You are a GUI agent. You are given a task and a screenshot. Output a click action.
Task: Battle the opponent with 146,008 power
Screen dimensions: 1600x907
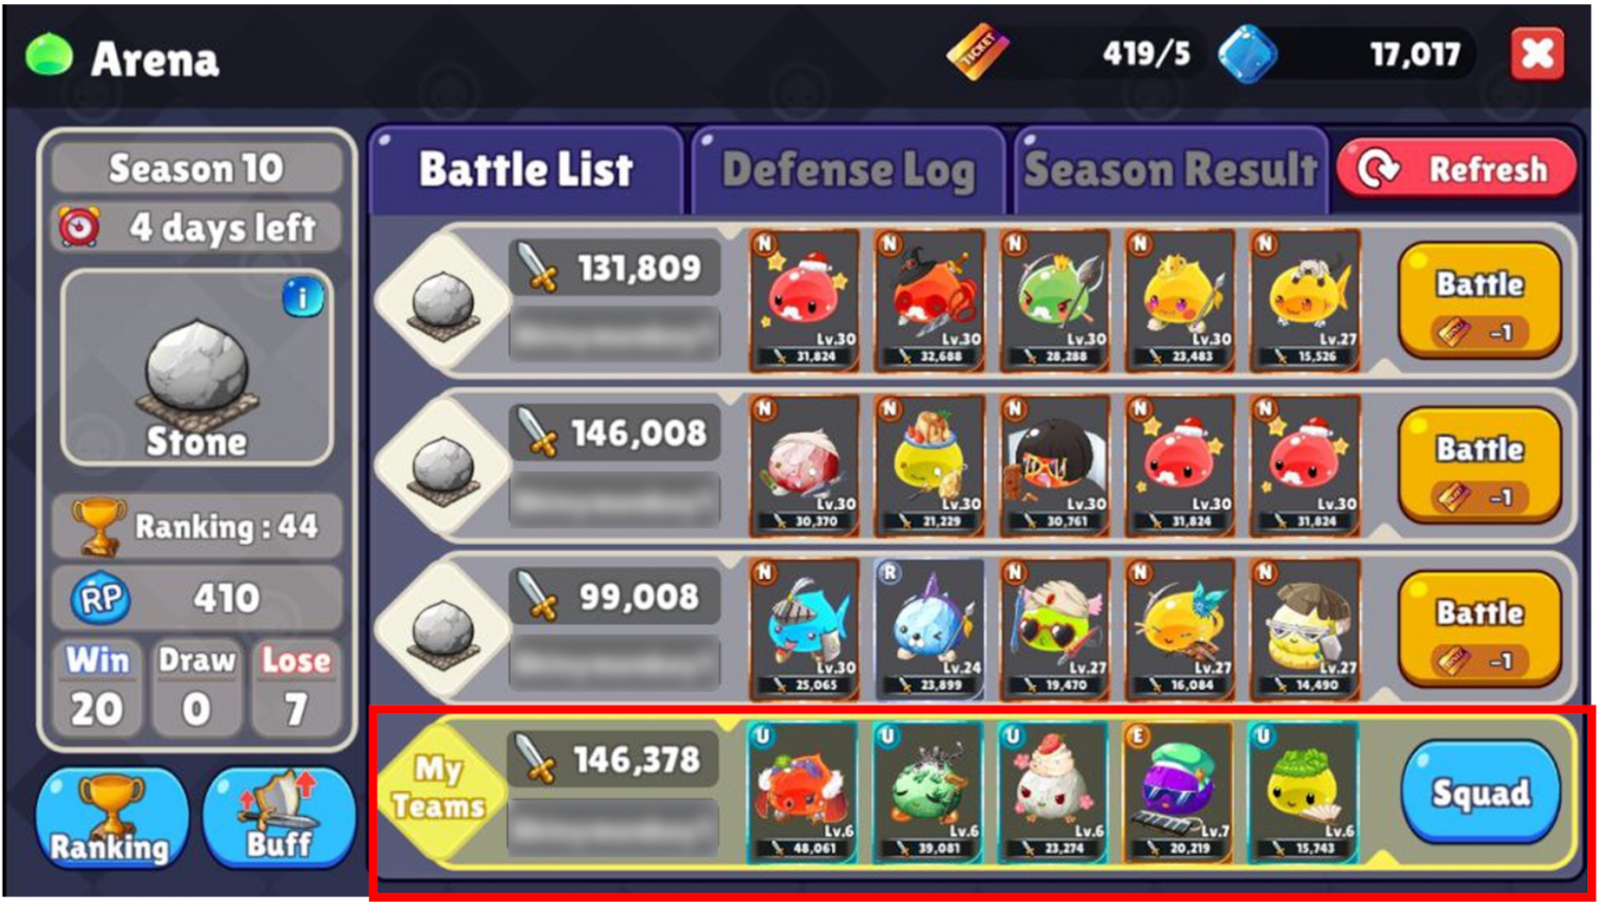point(1480,466)
